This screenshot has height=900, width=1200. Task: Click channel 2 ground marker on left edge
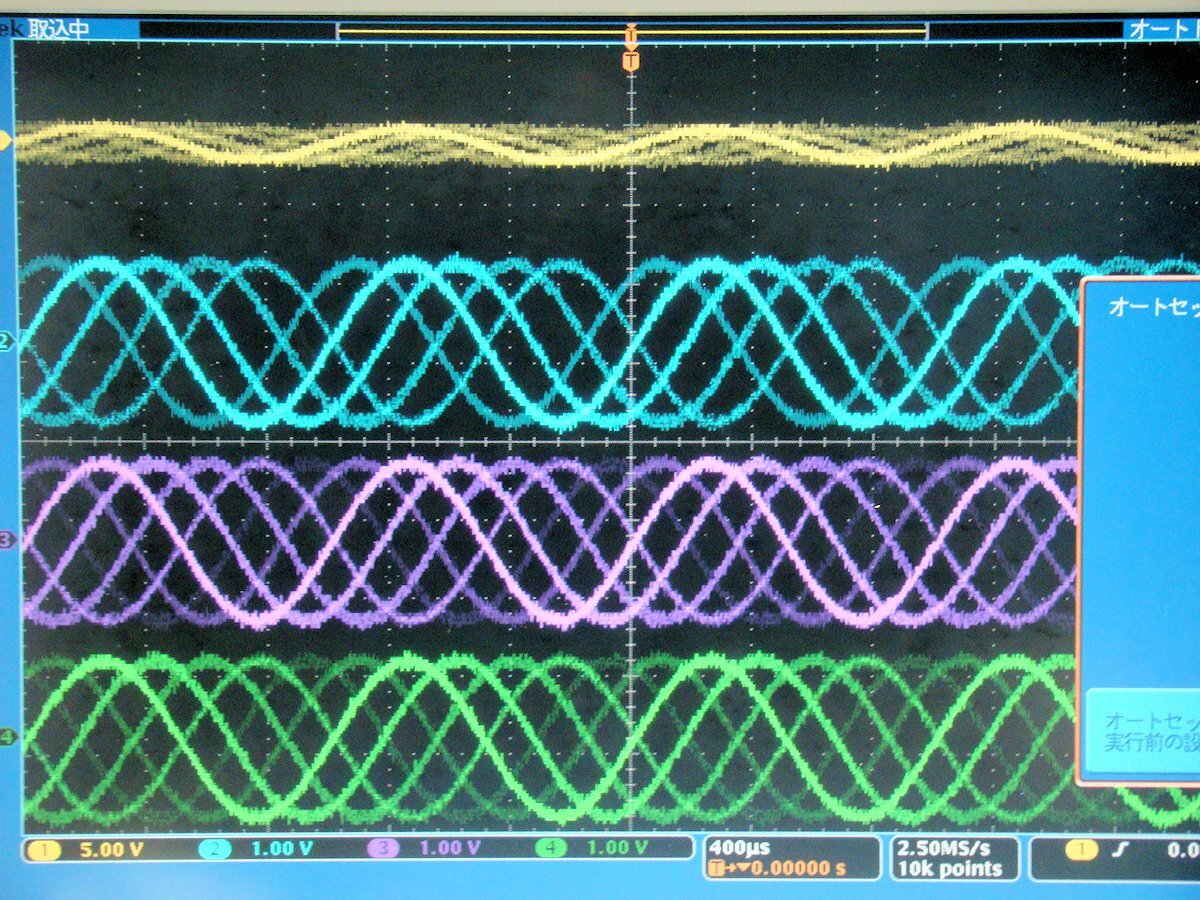tap(5, 343)
